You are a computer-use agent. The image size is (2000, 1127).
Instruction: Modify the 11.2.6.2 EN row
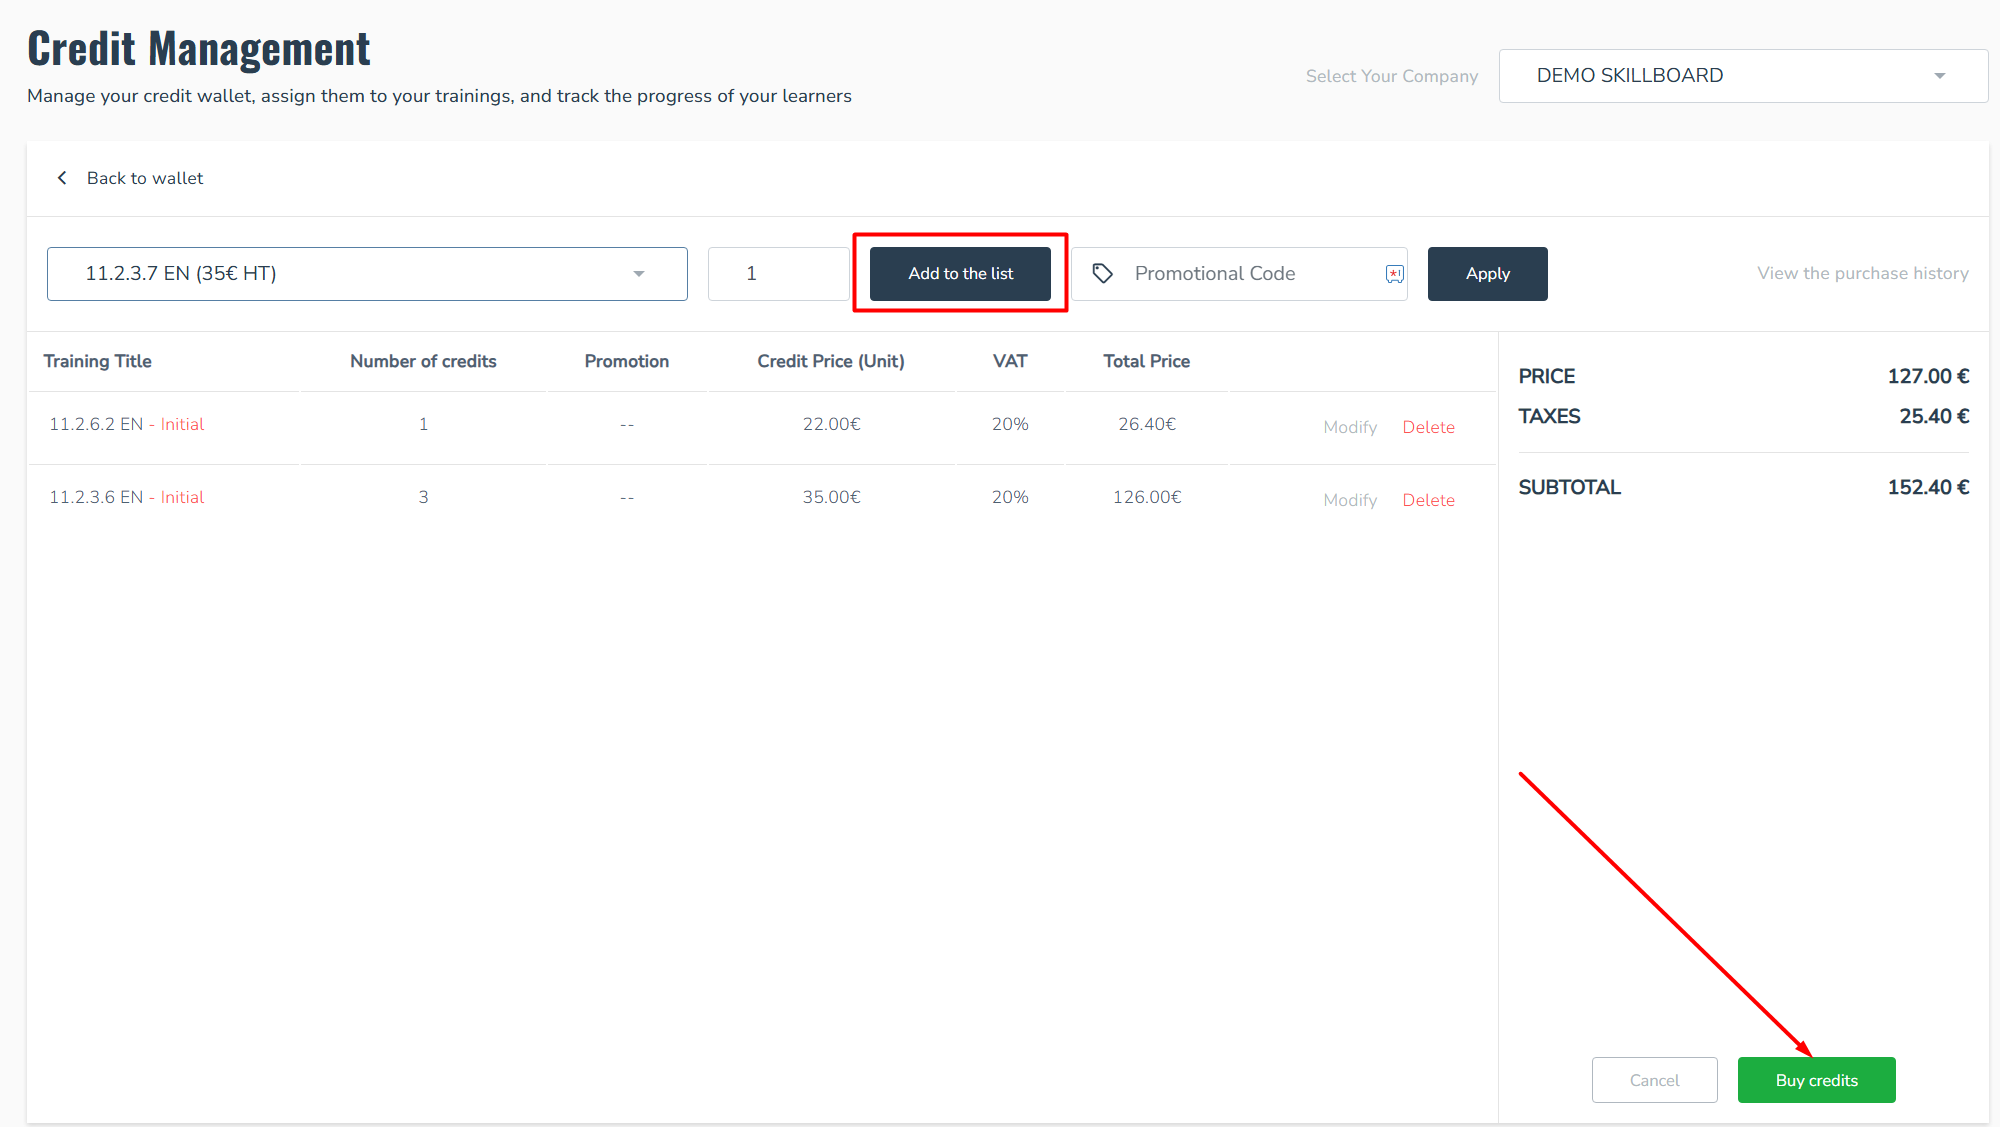click(x=1349, y=427)
